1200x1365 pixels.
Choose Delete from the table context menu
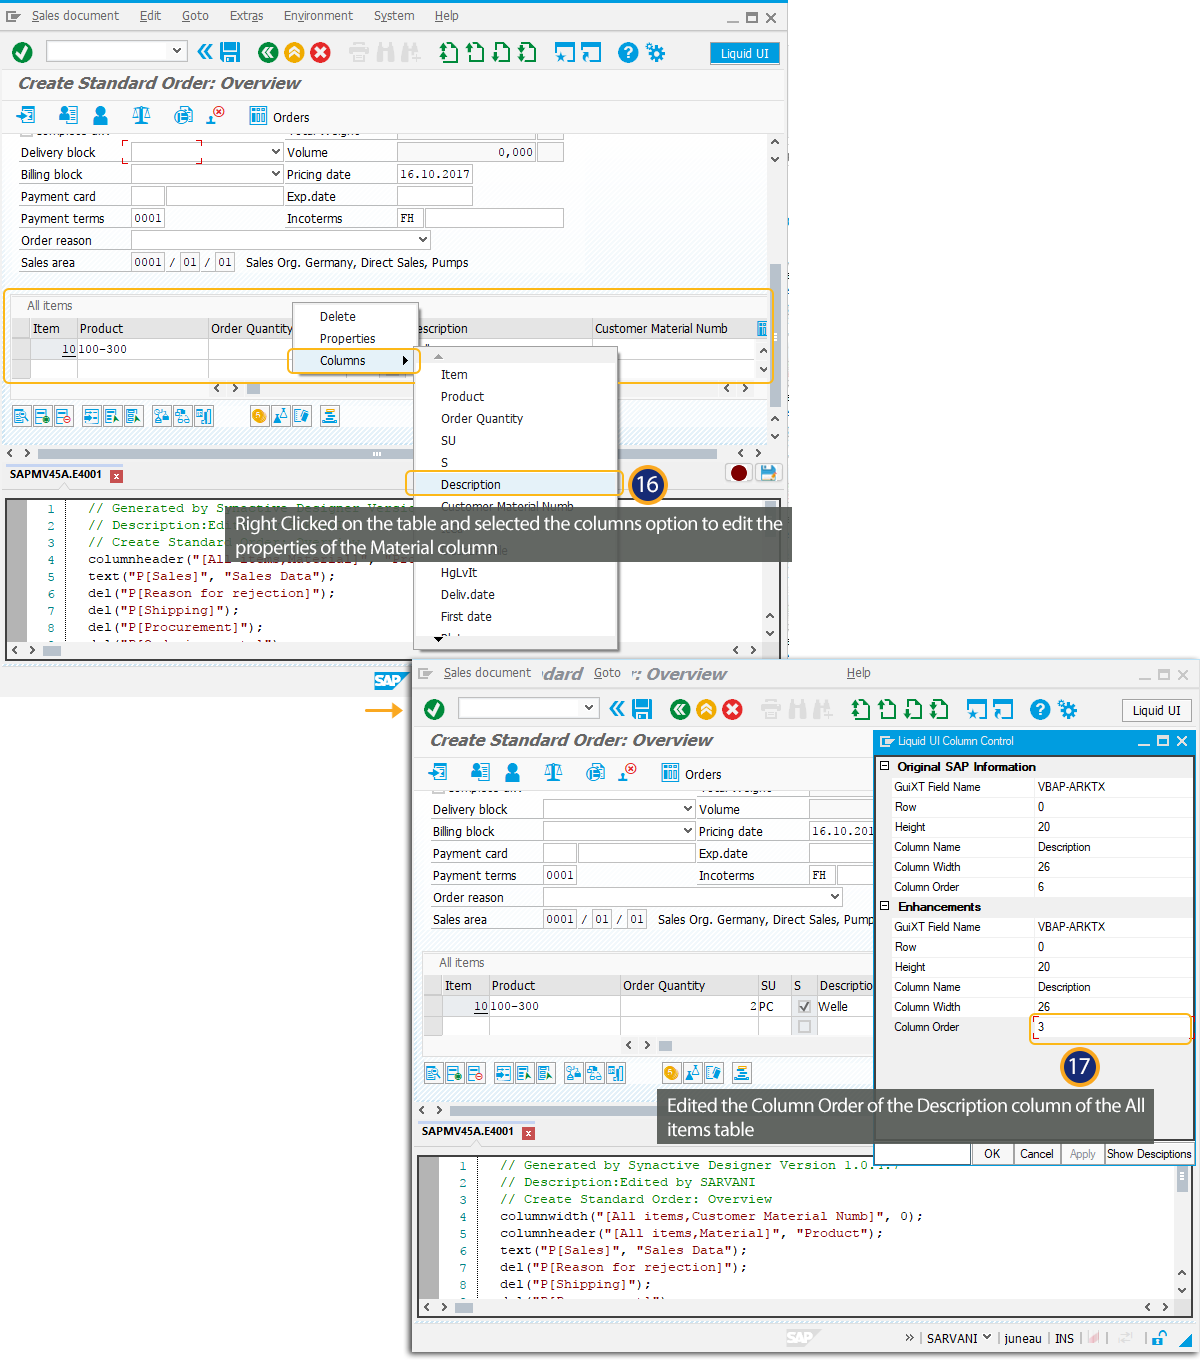(x=338, y=317)
